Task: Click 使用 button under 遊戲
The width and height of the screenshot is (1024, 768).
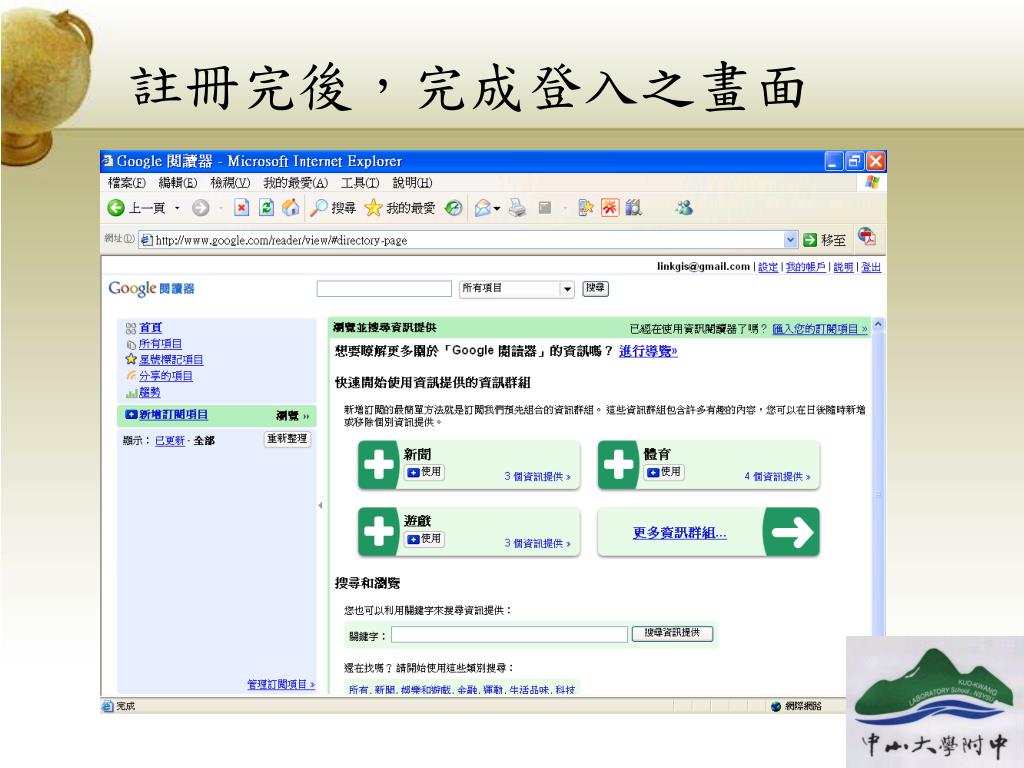Action: (424, 539)
